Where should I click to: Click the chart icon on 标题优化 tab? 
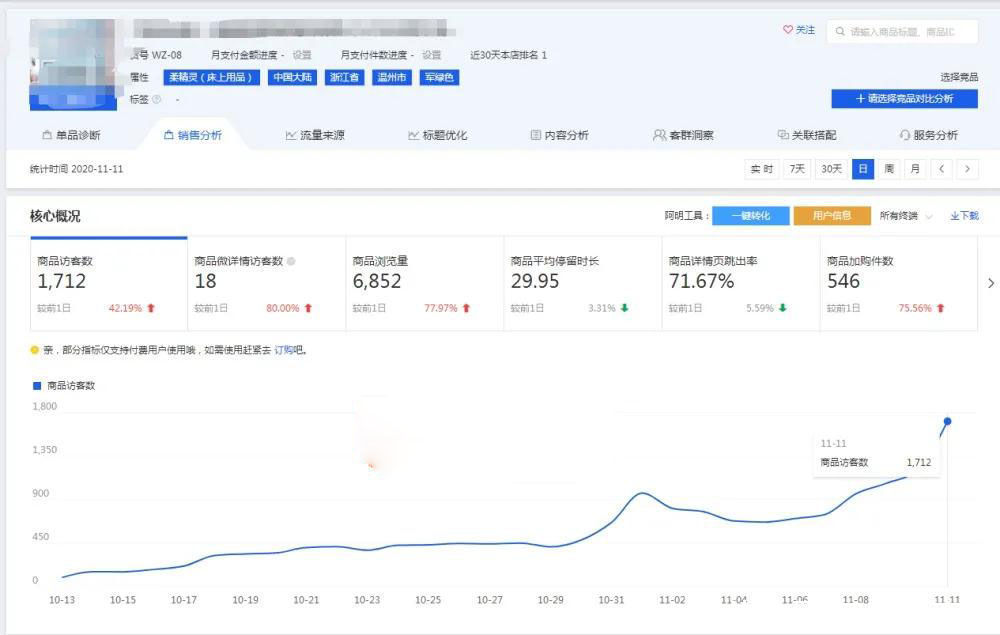(x=411, y=134)
